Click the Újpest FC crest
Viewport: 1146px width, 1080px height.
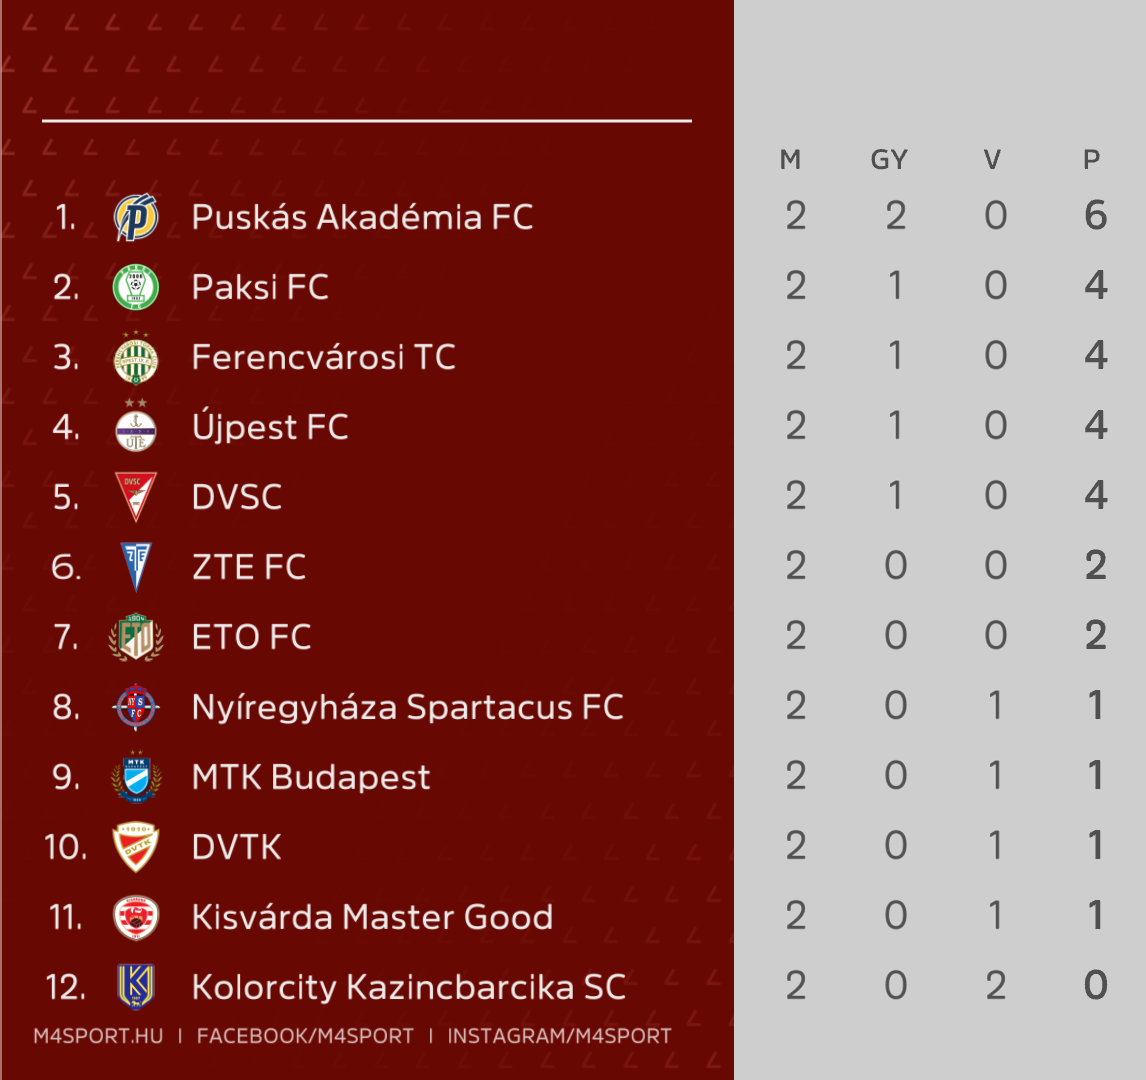click(x=136, y=426)
